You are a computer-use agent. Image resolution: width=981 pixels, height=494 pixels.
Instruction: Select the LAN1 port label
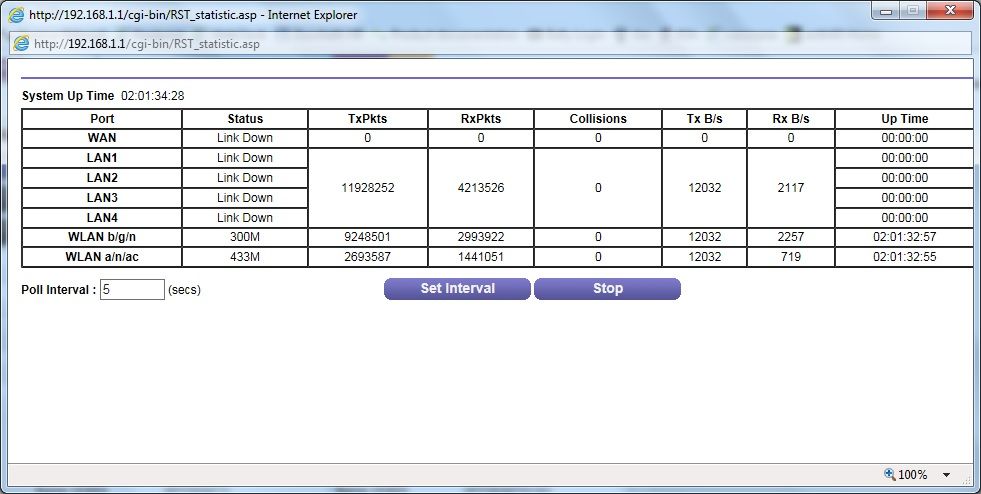(102, 158)
